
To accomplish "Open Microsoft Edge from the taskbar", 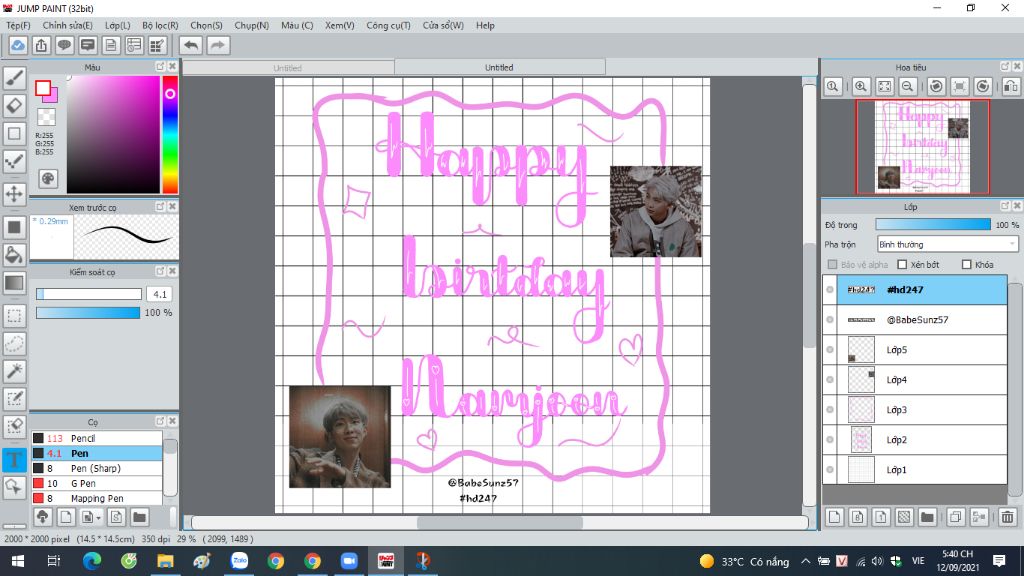I will coord(92,561).
